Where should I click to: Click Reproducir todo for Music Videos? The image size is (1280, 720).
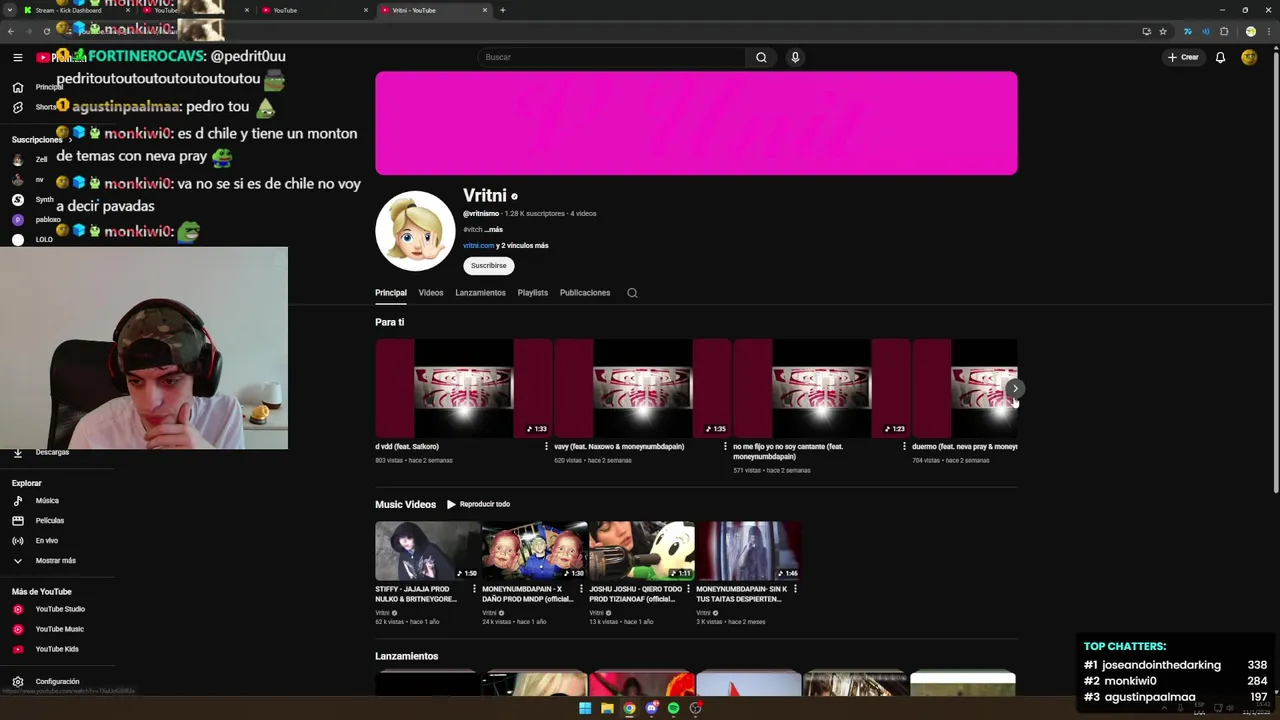pyautogui.click(x=478, y=504)
